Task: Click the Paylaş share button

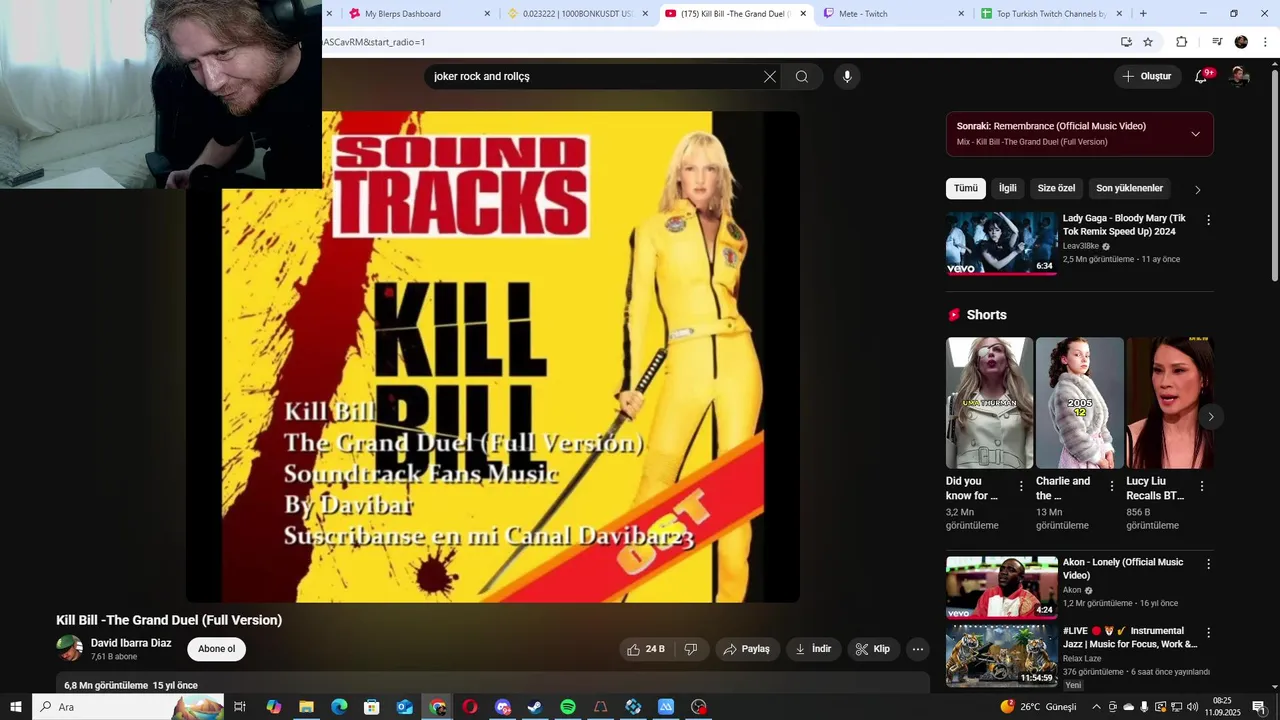Action: tap(747, 649)
